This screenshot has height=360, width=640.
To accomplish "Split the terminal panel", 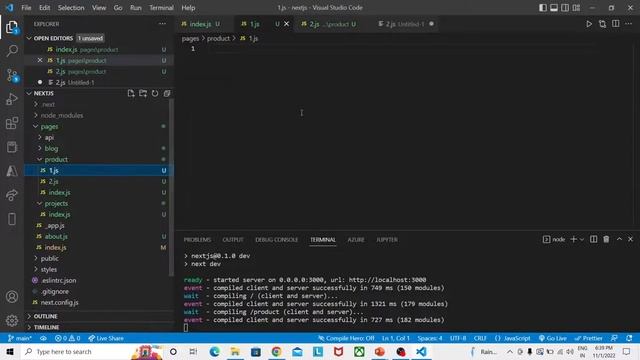I will coord(593,239).
